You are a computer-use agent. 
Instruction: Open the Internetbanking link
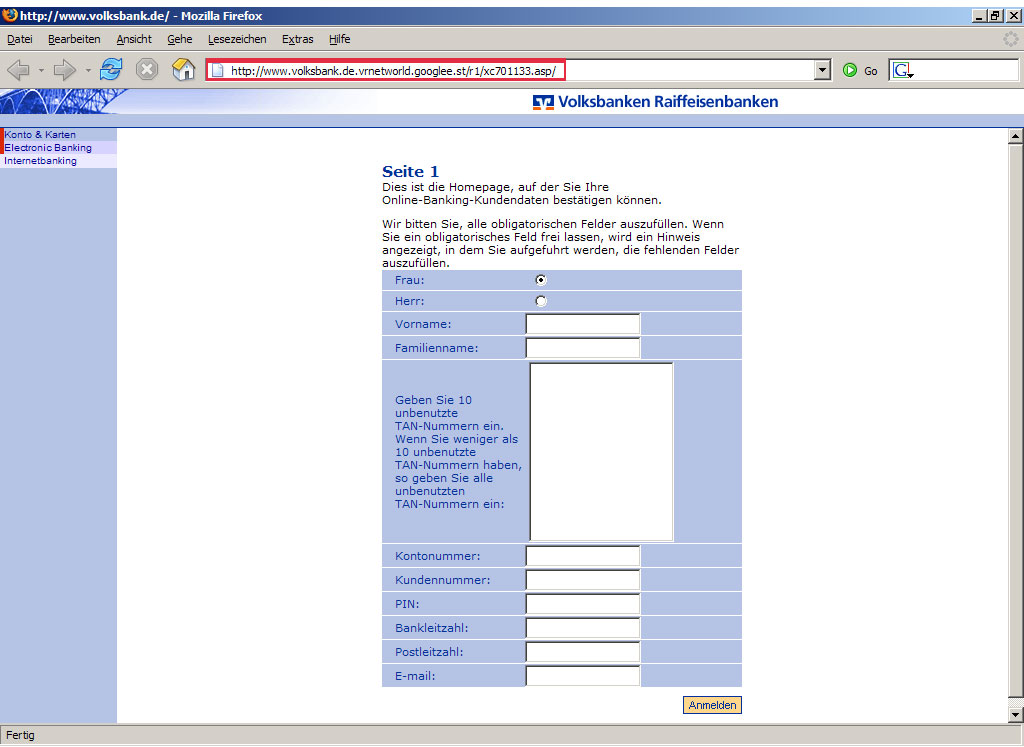40,161
